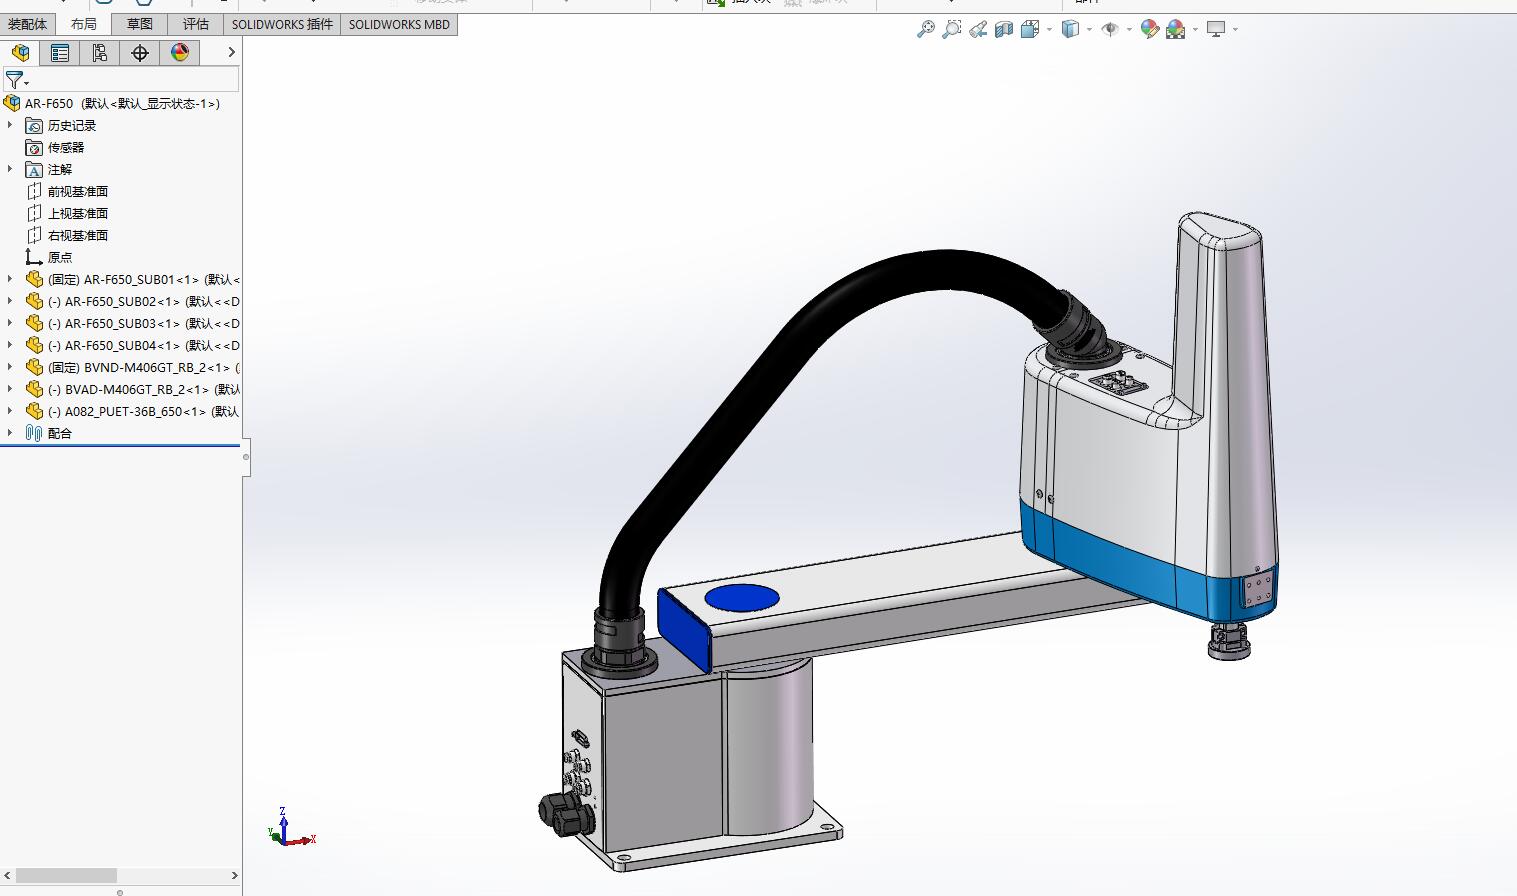
Task: Select 上视基准面 in the feature tree
Action: tap(67, 213)
